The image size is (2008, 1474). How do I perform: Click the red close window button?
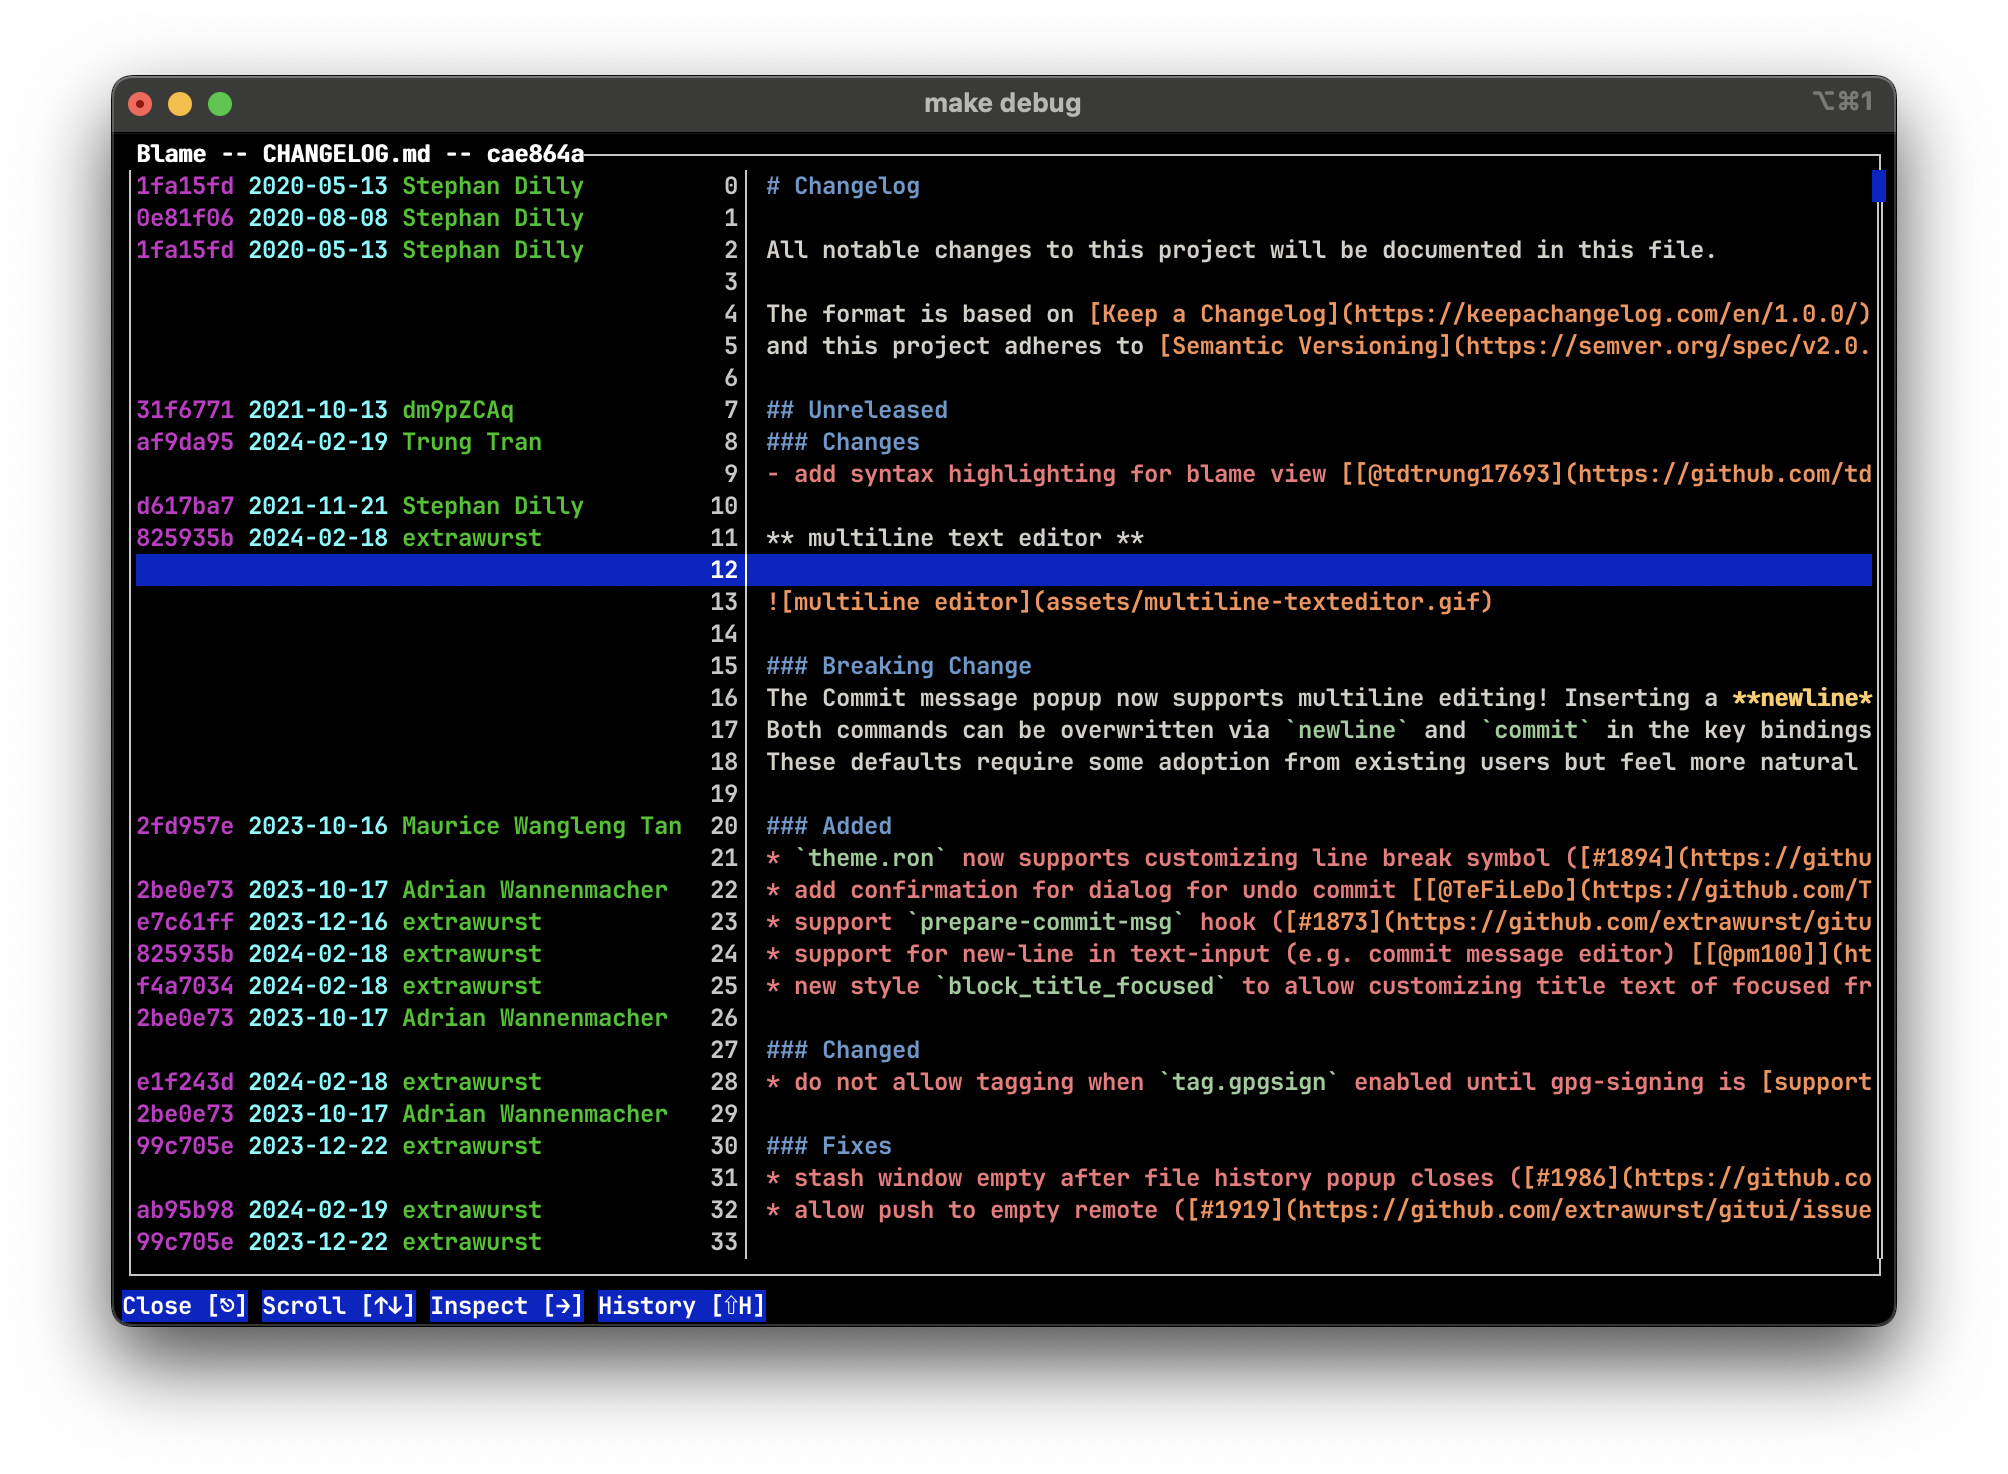(141, 104)
